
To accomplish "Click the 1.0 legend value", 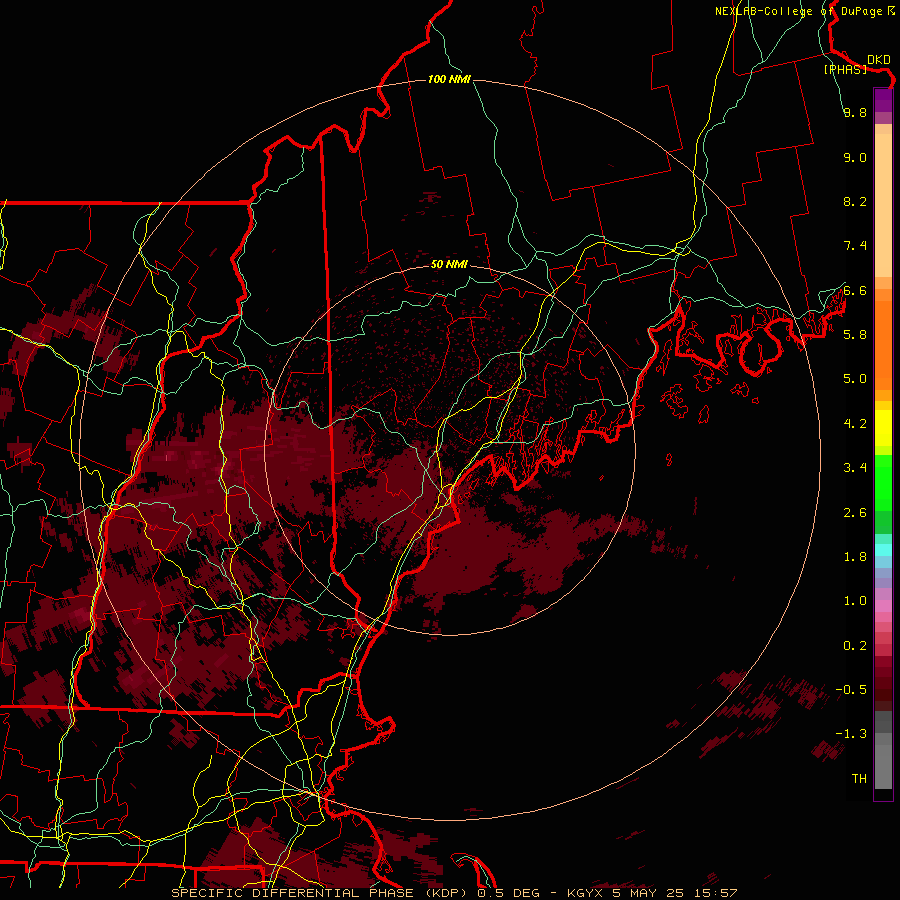I will pyautogui.click(x=855, y=601).
